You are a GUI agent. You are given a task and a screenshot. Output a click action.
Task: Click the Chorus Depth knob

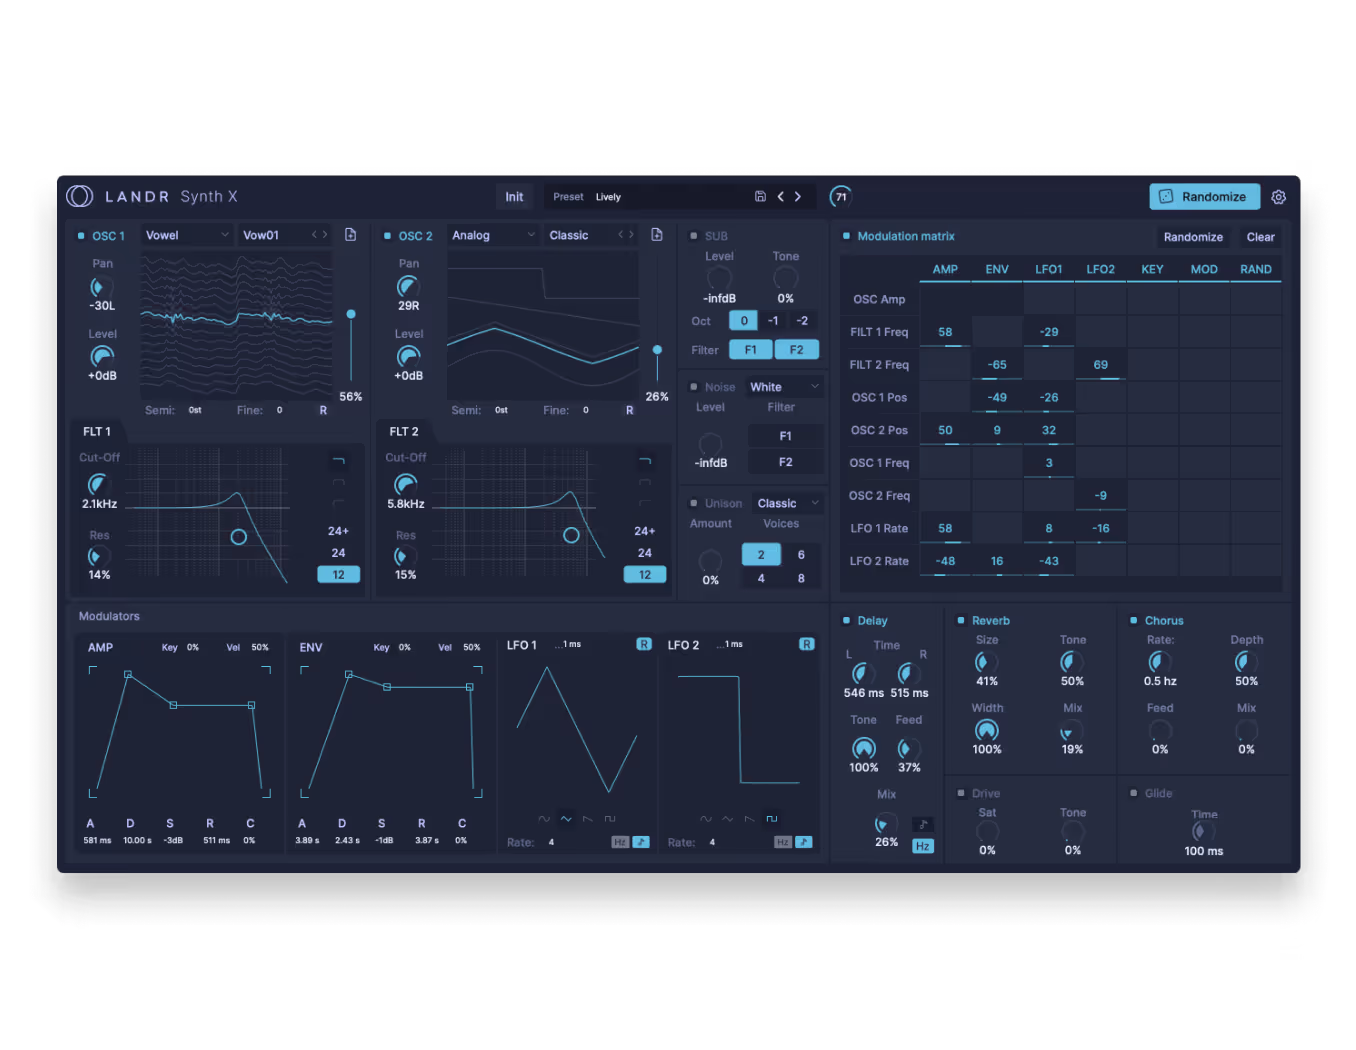click(1246, 662)
